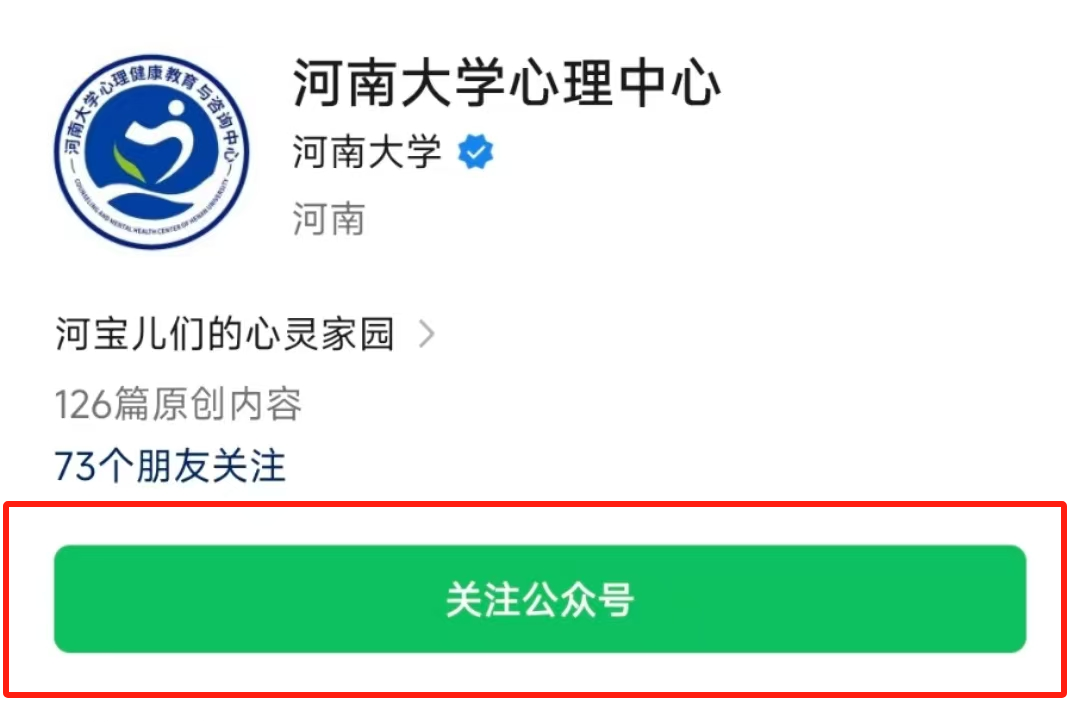Expand the description using the gray chevron arrow
1080x722 pixels.
pyautogui.click(x=427, y=334)
